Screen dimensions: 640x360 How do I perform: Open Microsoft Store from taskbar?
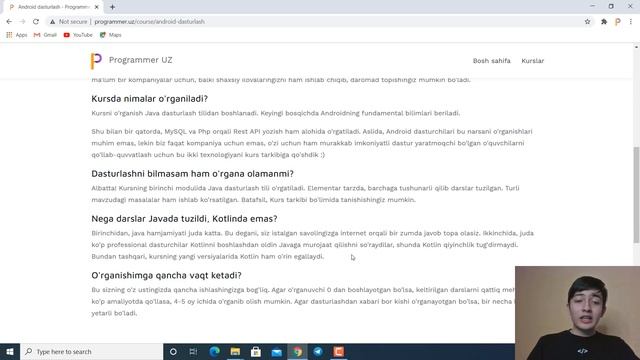256,351
